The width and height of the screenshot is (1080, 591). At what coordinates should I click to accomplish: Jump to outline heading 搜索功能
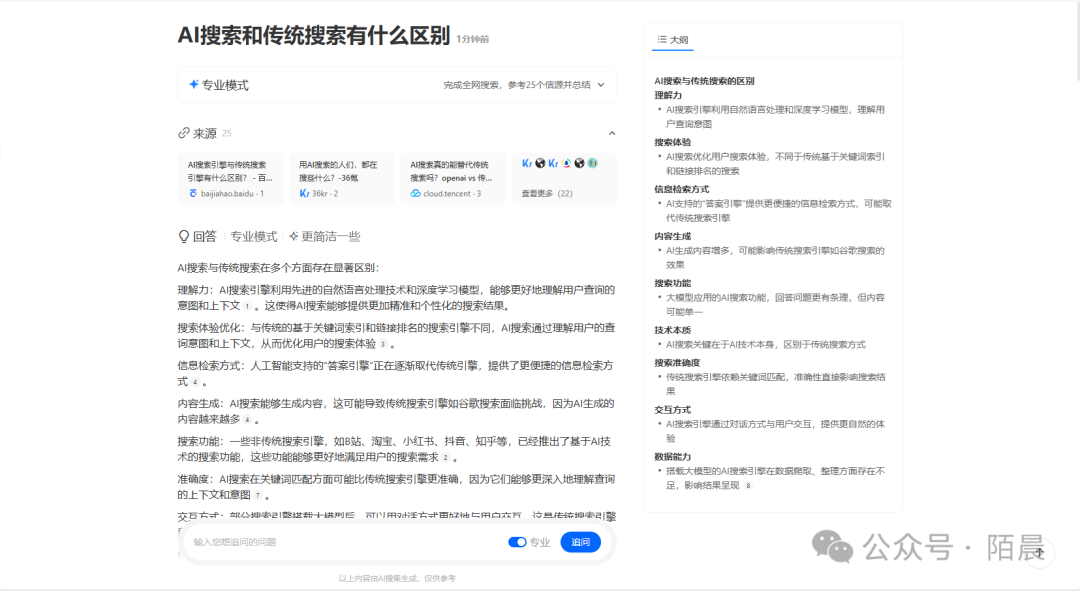click(673, 283)
